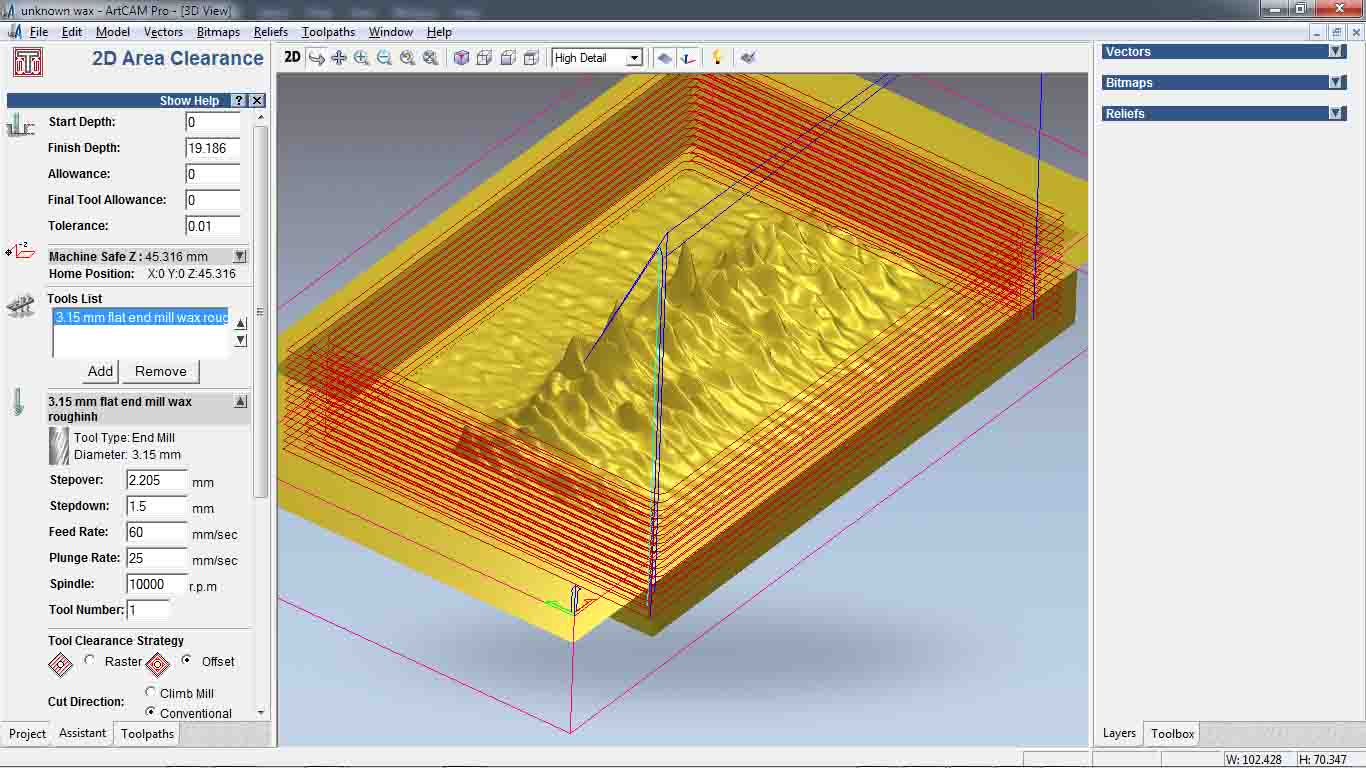Expand the Machine Safe Z section

(x=239, y=256)
